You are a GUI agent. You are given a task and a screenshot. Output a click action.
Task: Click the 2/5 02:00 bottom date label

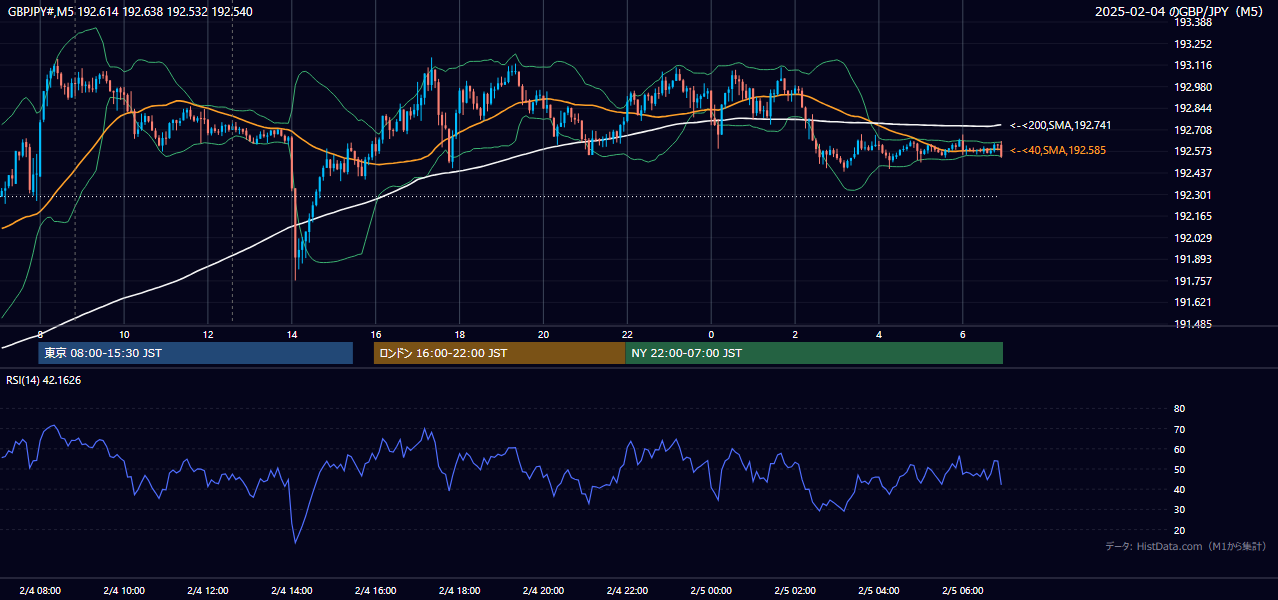[796, 590]
